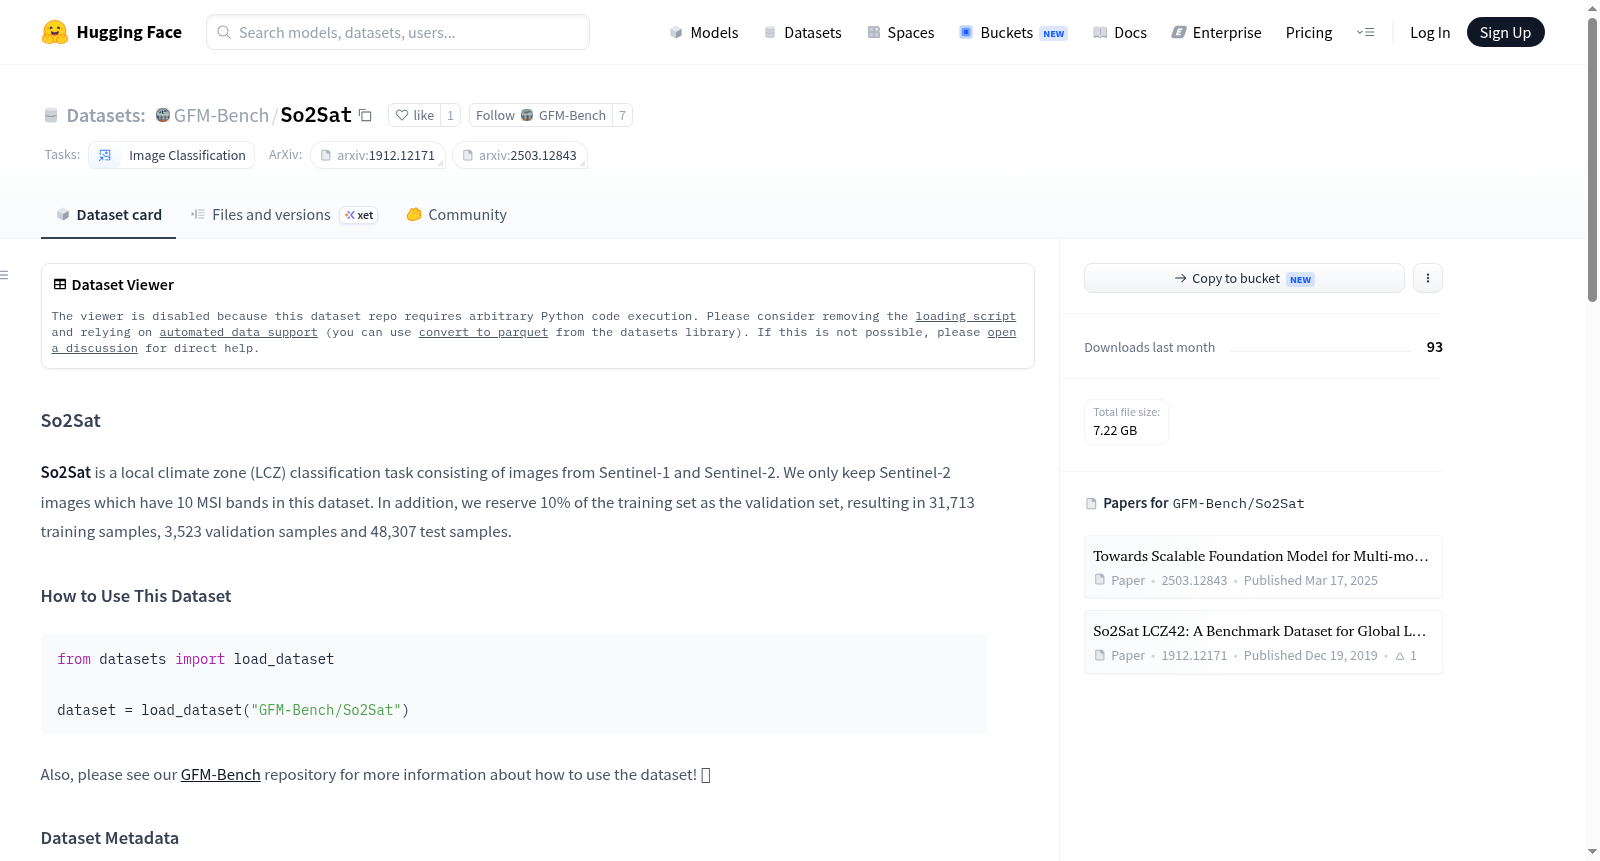Open the arxiv:2503.12843 tag
Screen dimensions: 1600x861
pos(520,155)
